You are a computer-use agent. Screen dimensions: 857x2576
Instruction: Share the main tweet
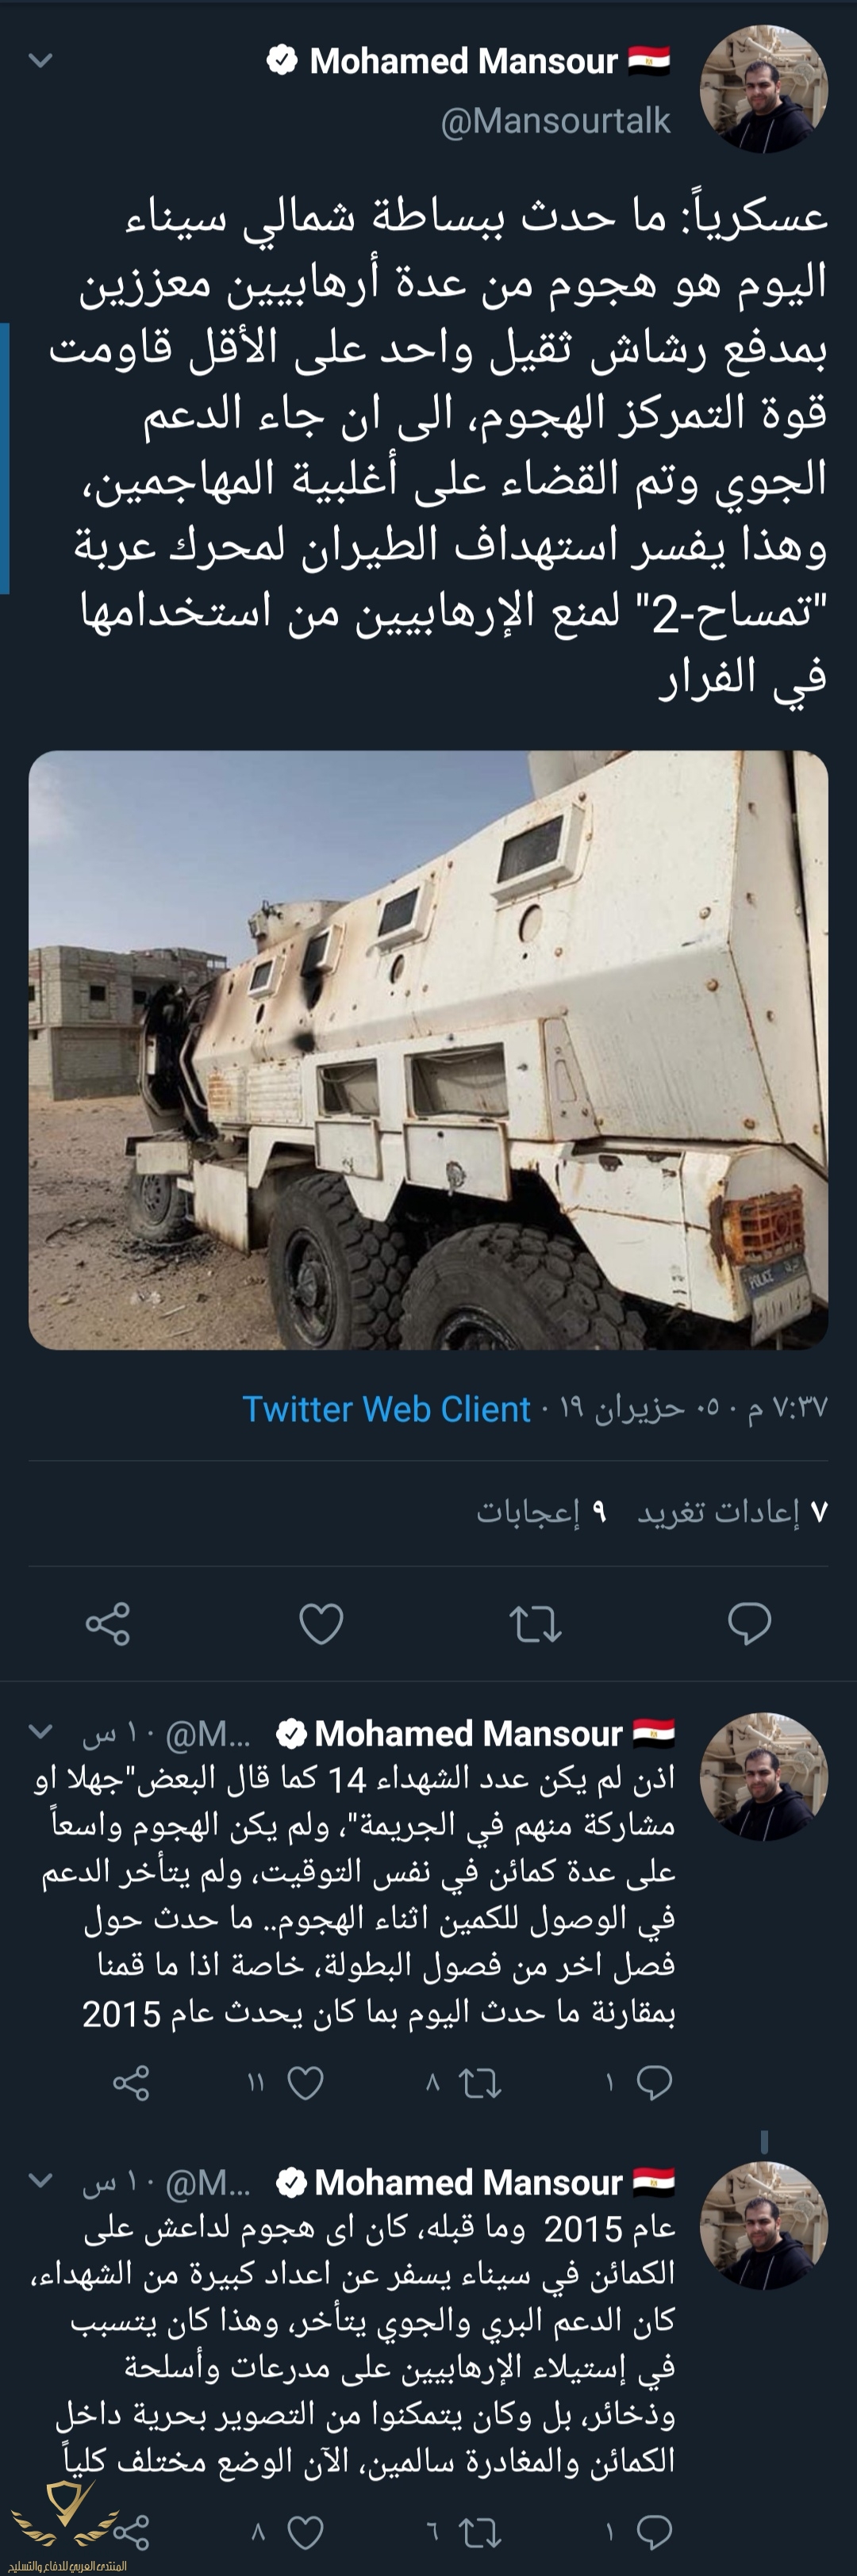(108, 1623)
